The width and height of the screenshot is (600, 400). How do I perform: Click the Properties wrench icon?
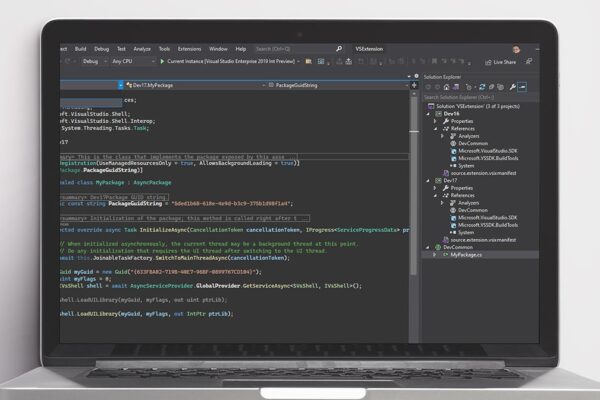coord(512,87)
